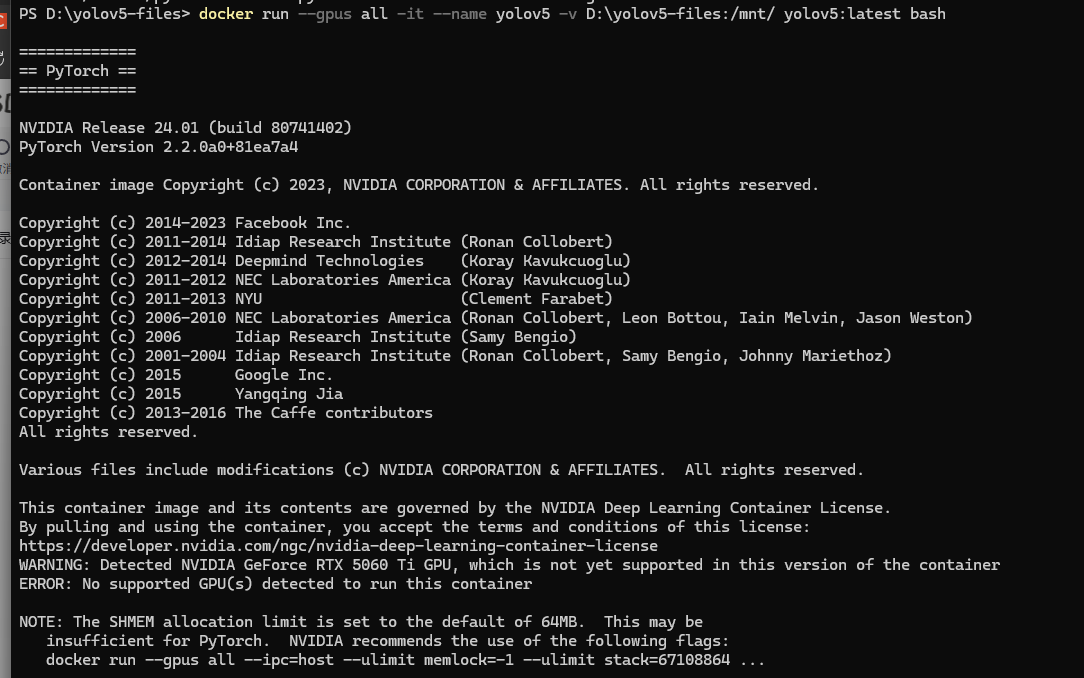Image resolution: width=1084 pixels, height=678 pixels.
Task: Click the partially hidden circle icon at left
Action: pos(4,147)
